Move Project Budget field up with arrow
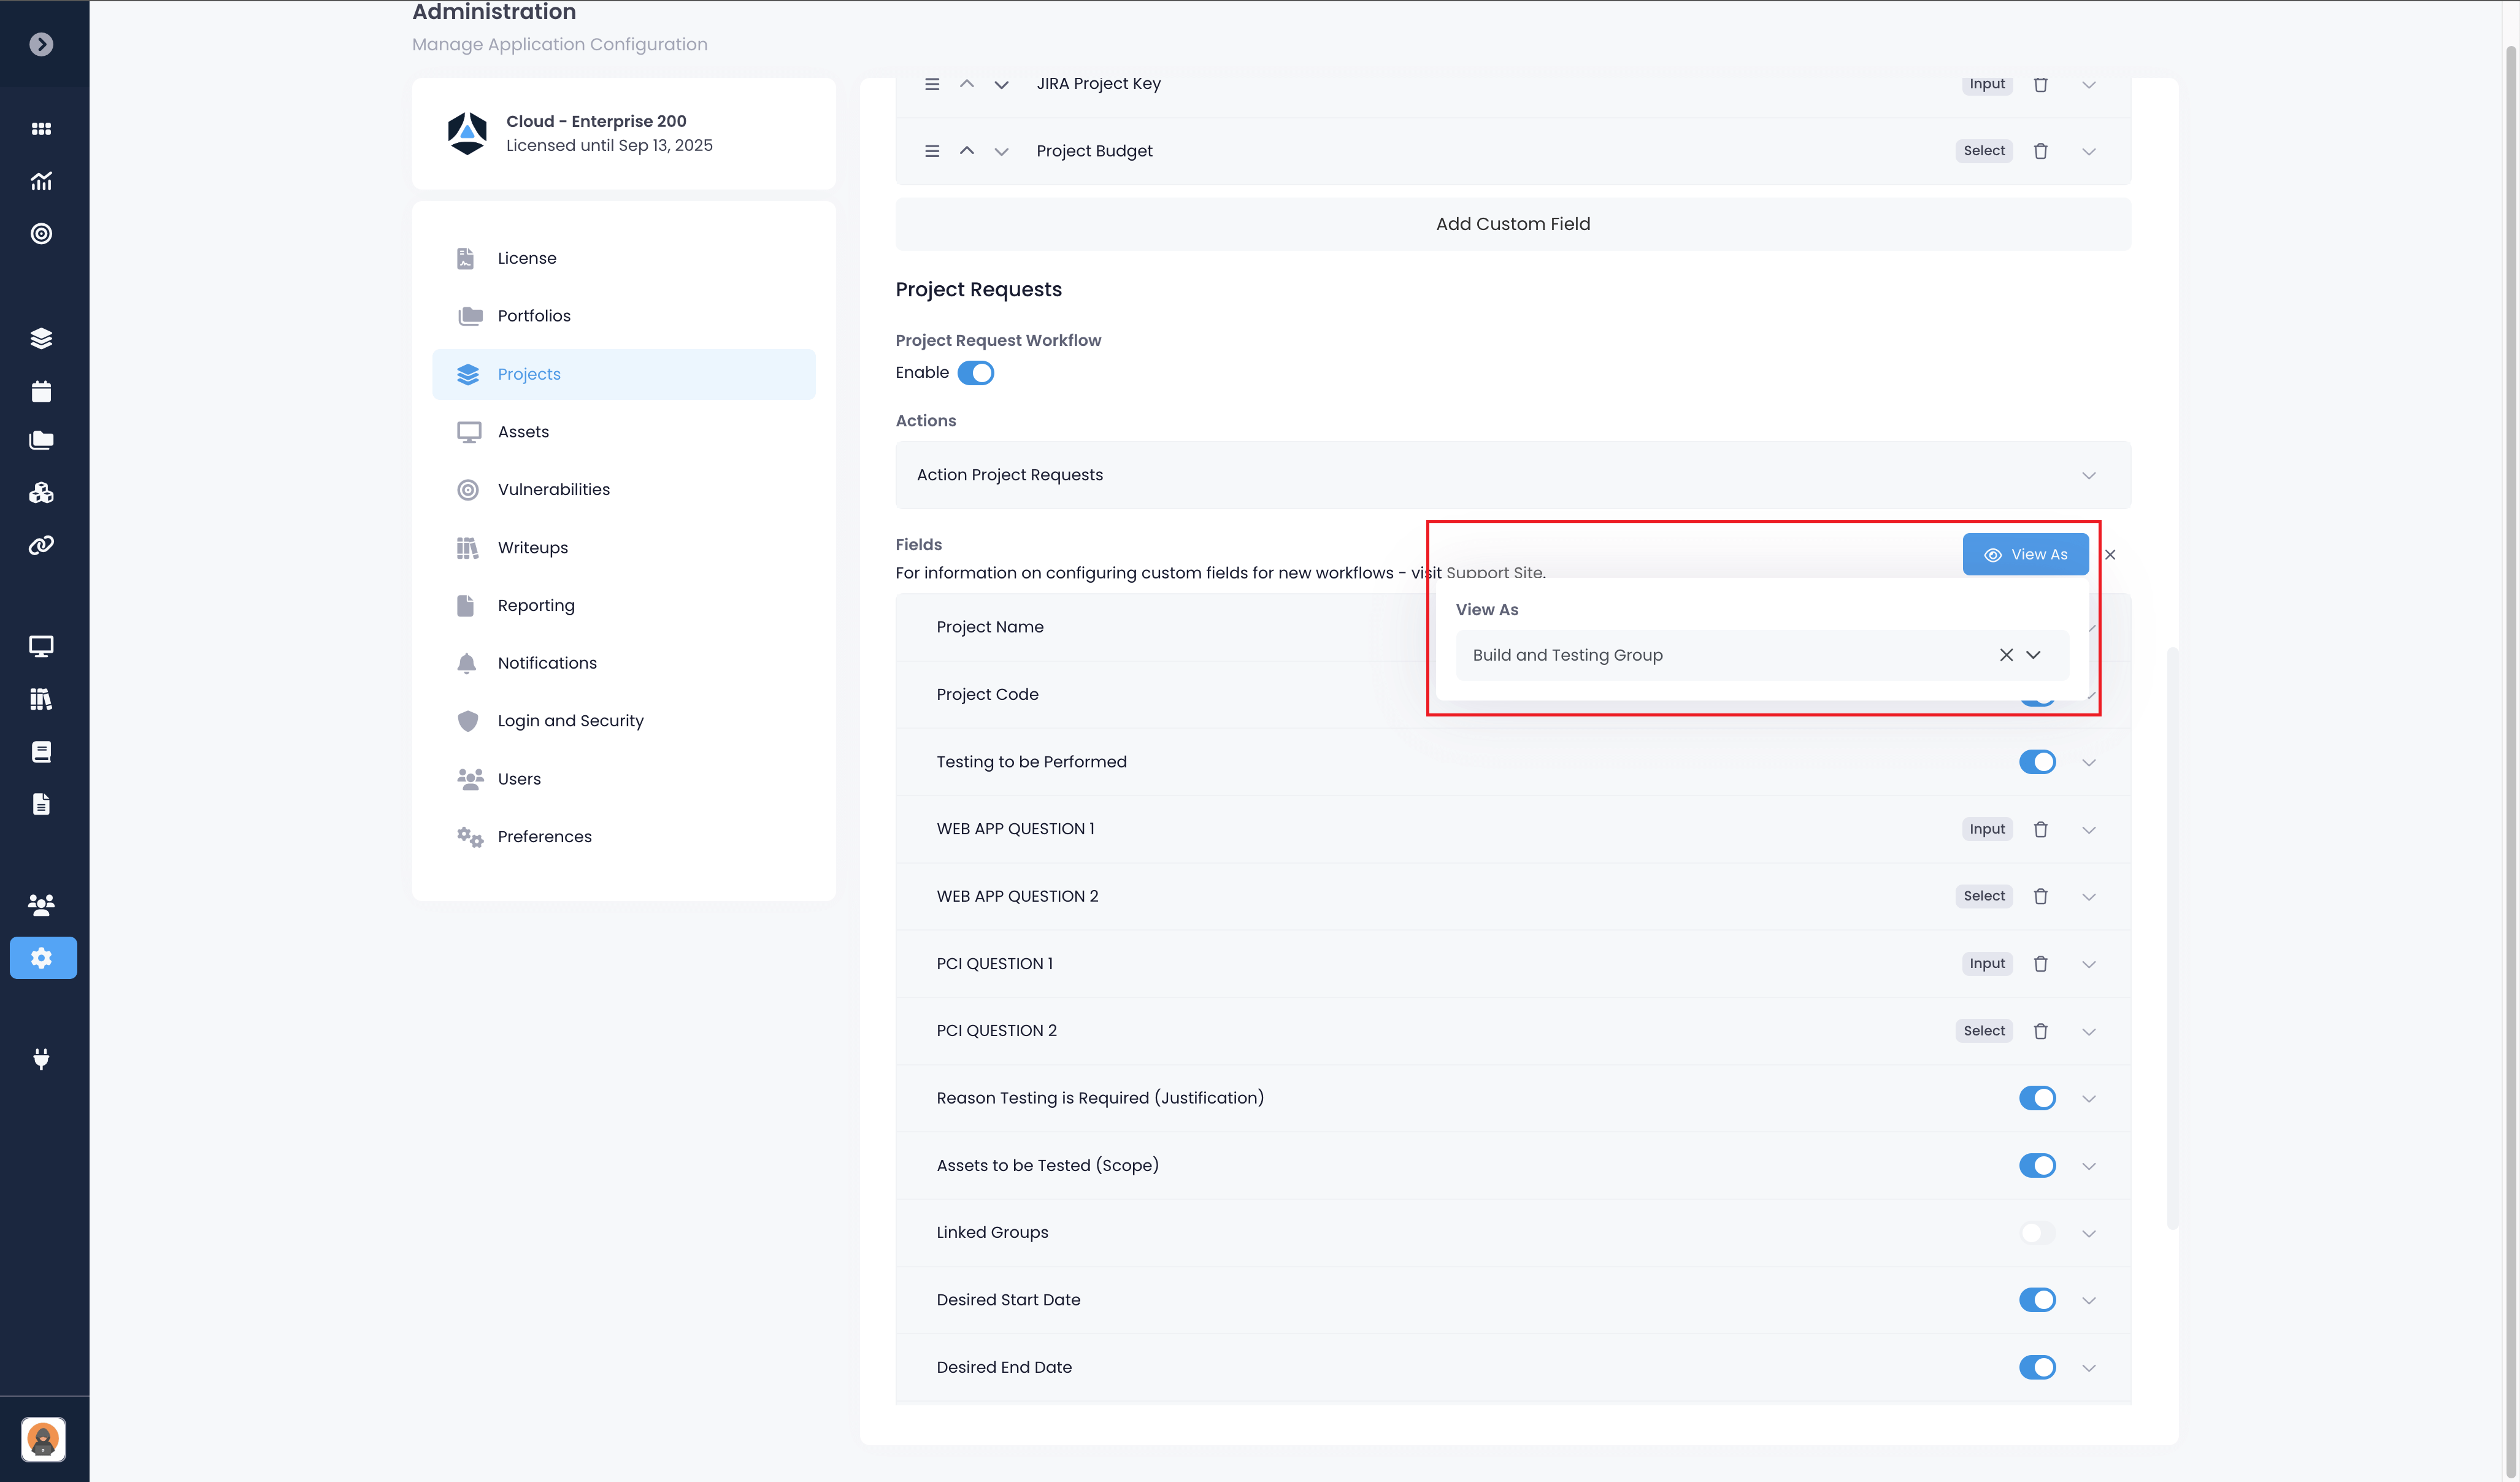The width and height of the screenshot is (2520, 1482). pos(966,151)
